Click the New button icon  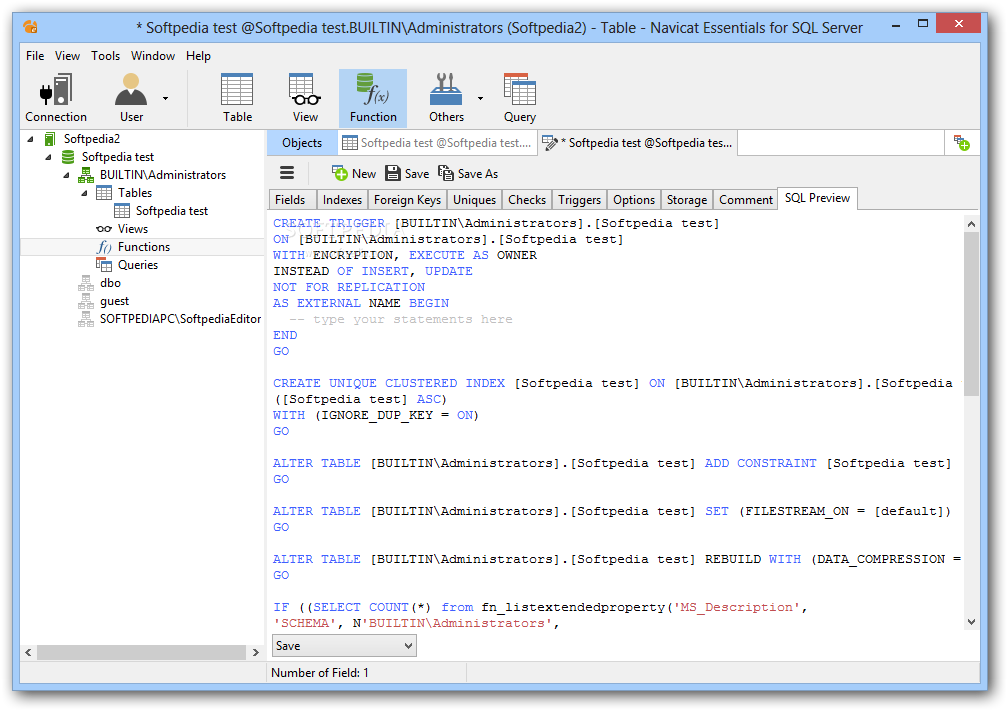[339, 173]
